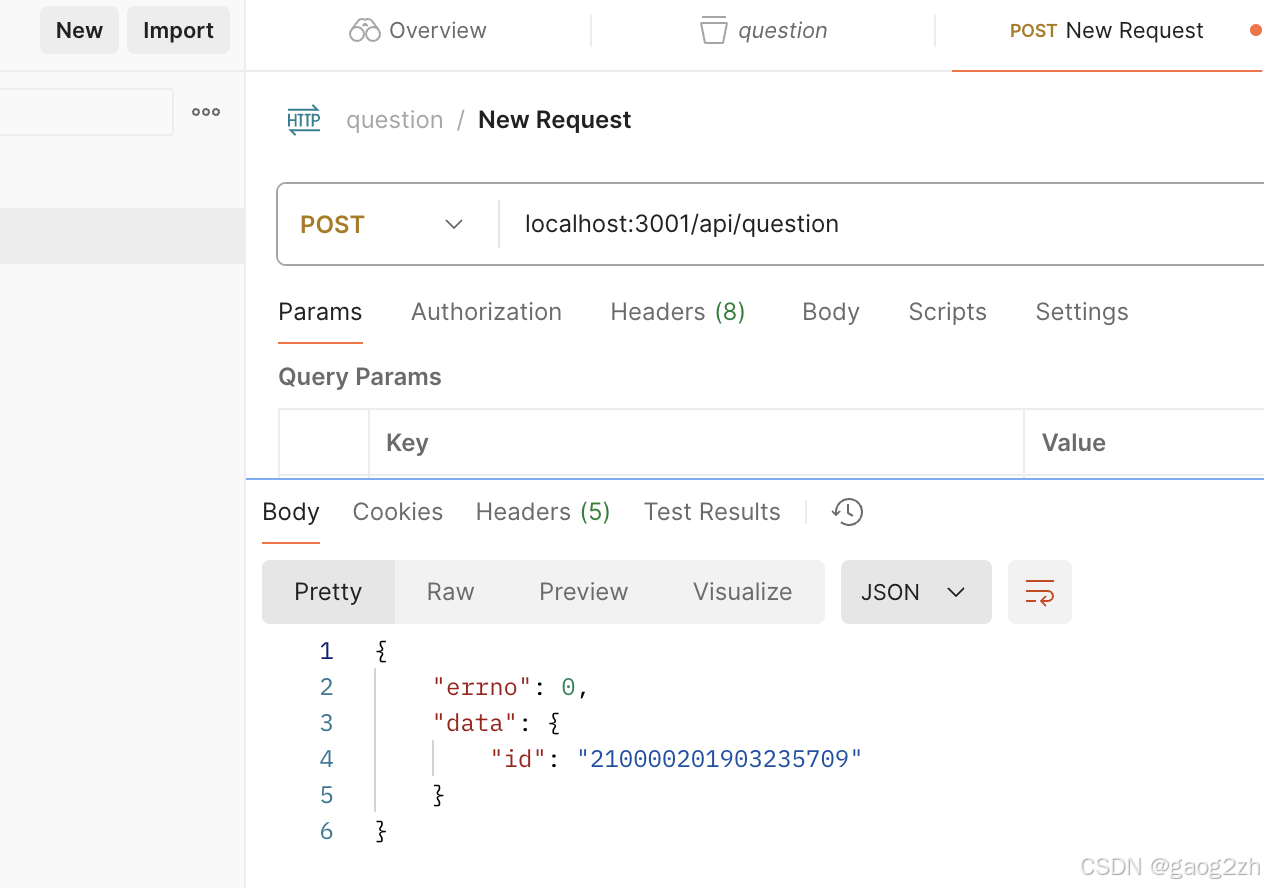Open the response Headers (5) tab

click(x=543, y=512)
